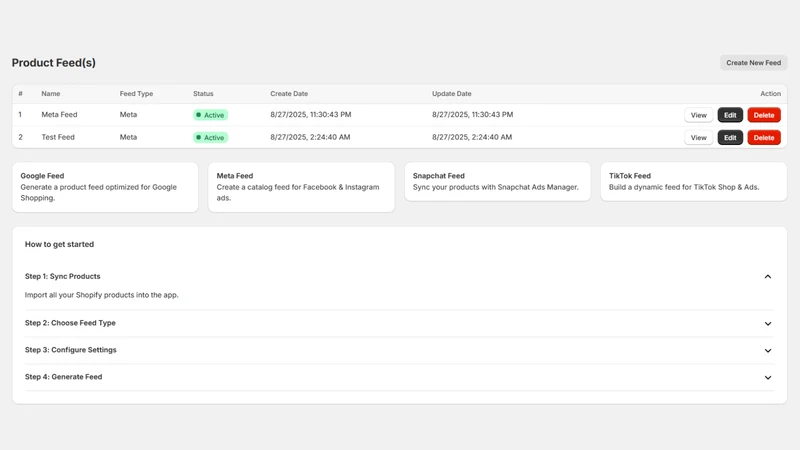Expand Step 2: Choose Feed Type chevron
800x450 pixels.
[x=767, y=323]
